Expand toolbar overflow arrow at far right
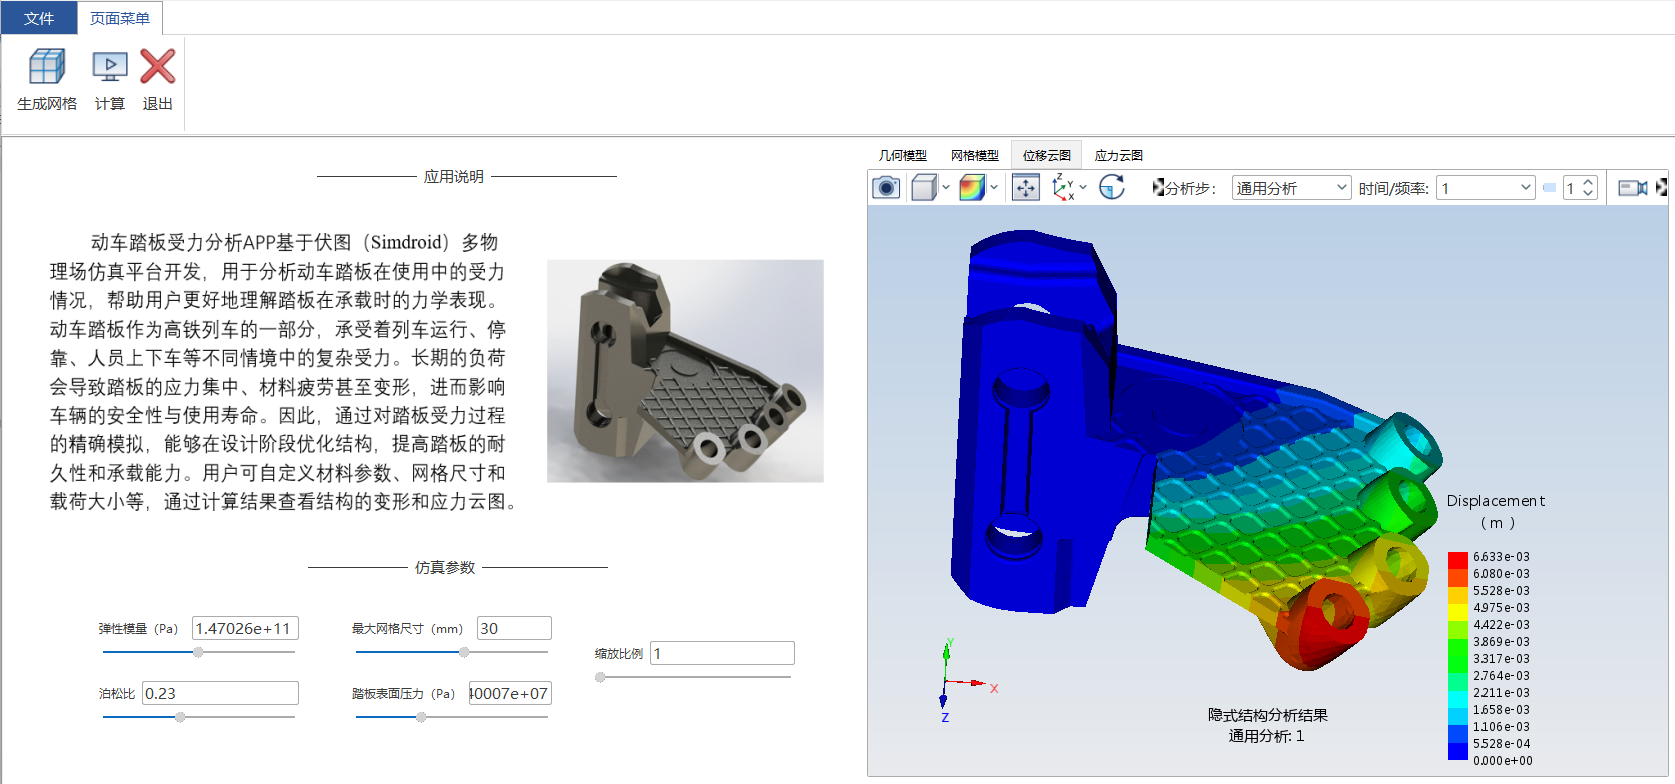1675x784 pixels. pos(1661,188)
